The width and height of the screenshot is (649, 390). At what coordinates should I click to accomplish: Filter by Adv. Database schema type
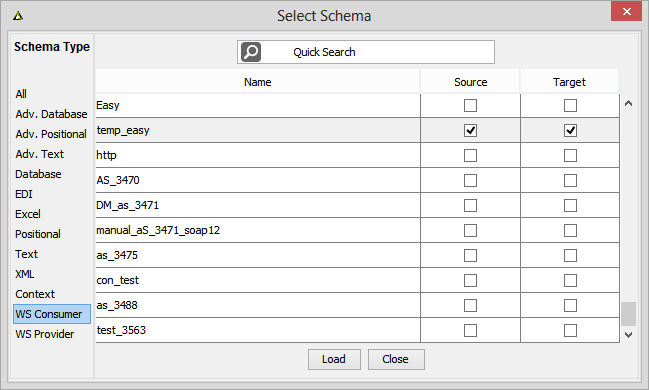tap(51, 114)
